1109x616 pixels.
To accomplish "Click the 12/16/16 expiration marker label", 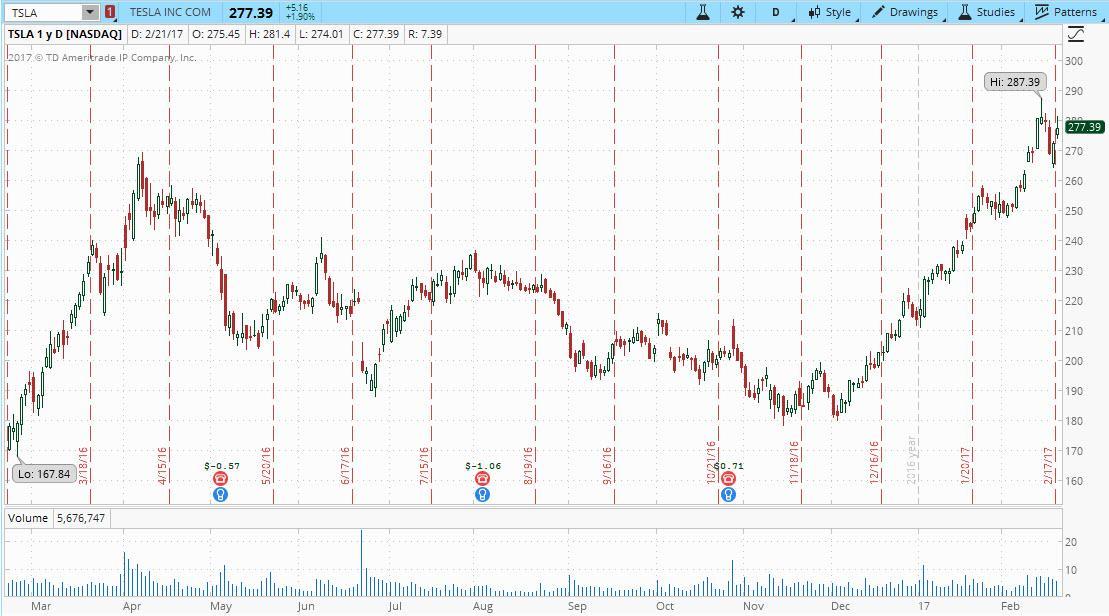I will [873, 462].
